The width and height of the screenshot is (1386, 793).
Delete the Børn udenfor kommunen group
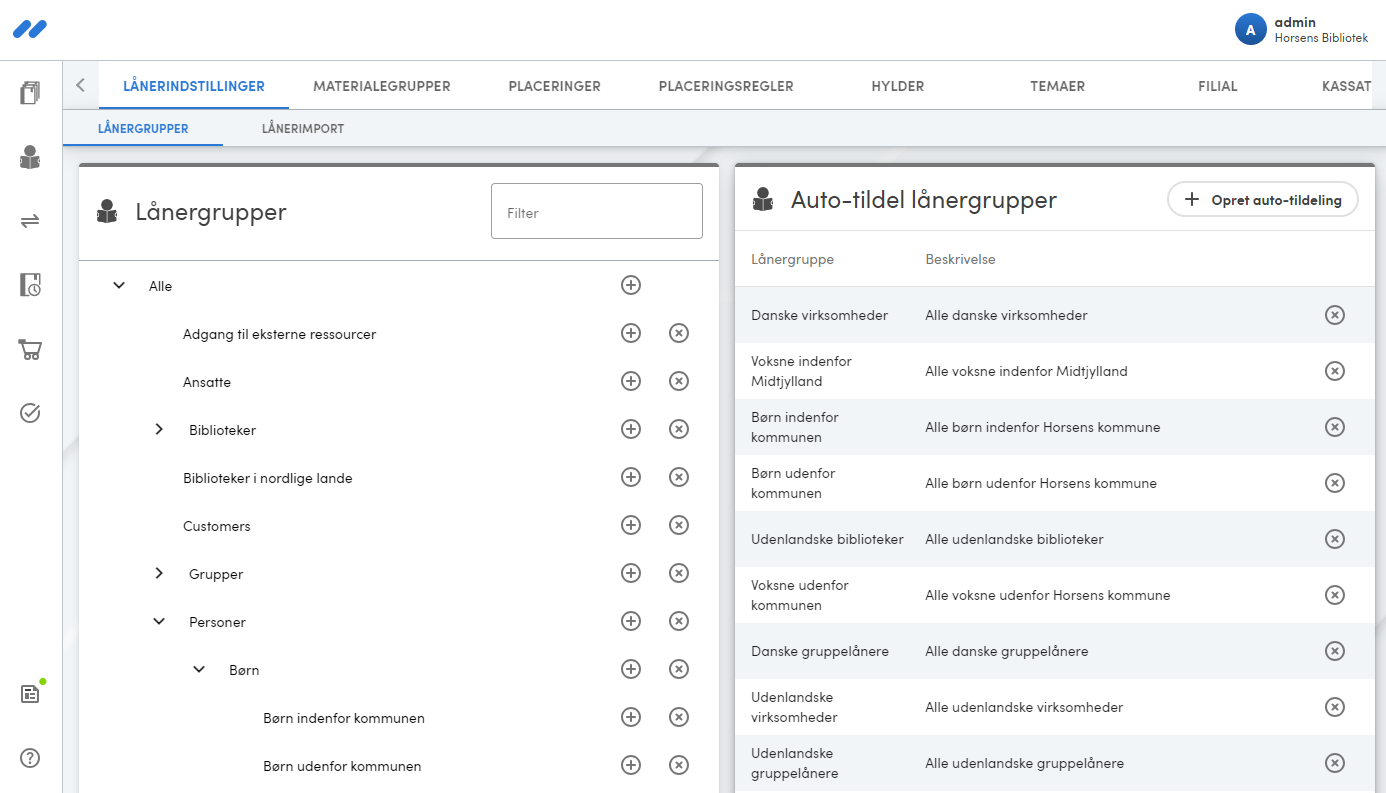679,765
